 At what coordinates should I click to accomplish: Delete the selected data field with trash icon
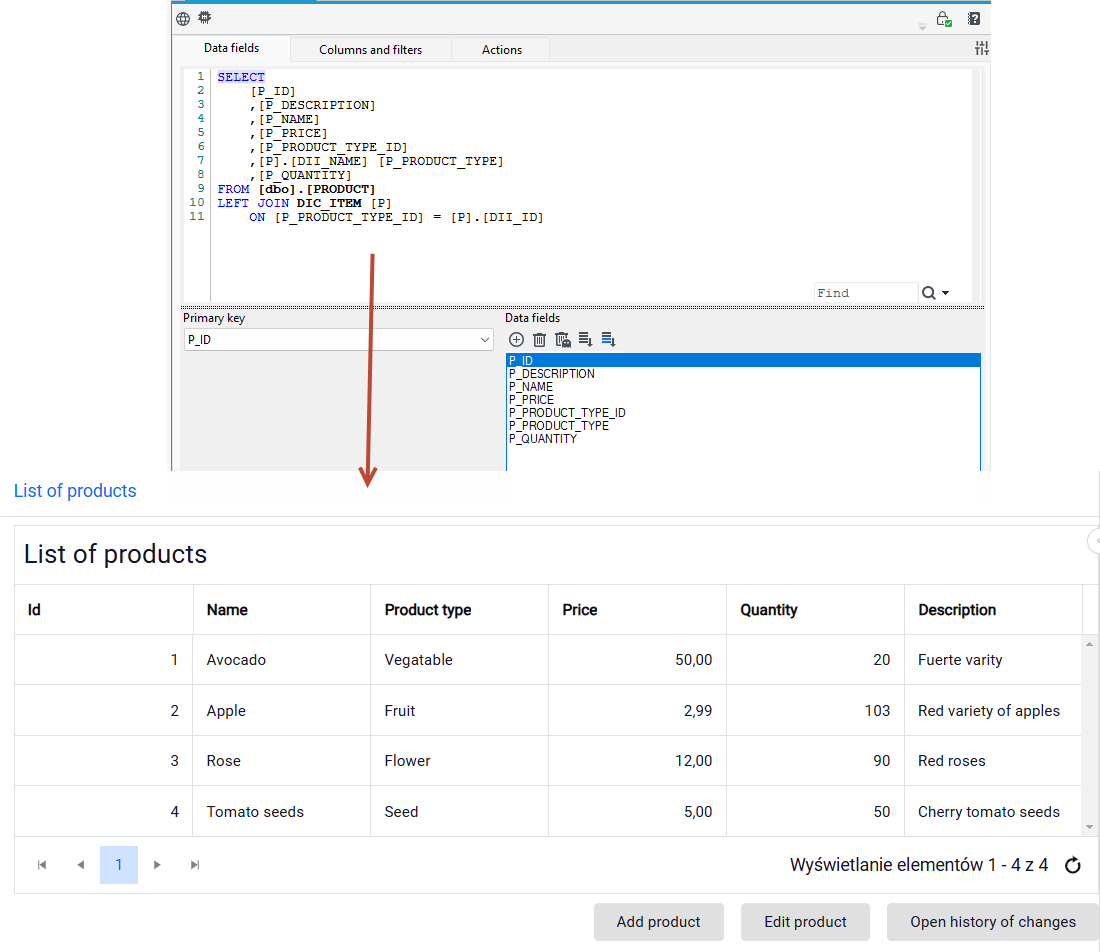(x=539, y=340)
